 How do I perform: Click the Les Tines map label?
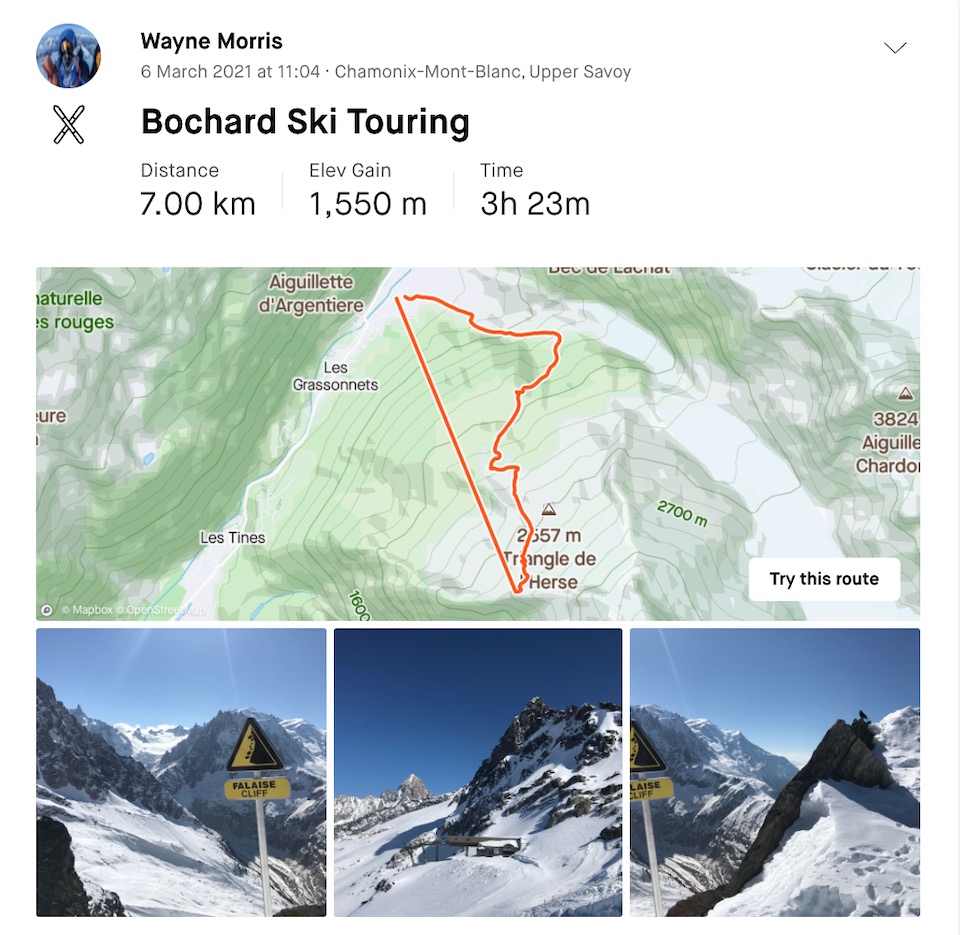[233, 538]
